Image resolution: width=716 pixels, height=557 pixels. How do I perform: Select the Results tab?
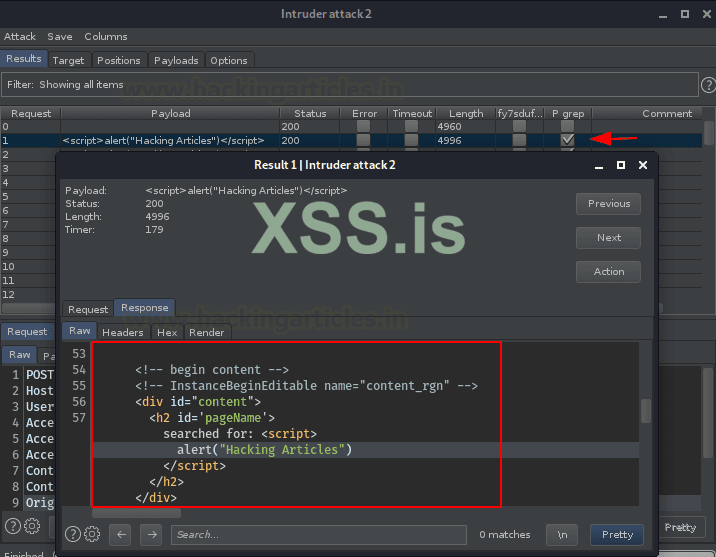click(24, 59)
